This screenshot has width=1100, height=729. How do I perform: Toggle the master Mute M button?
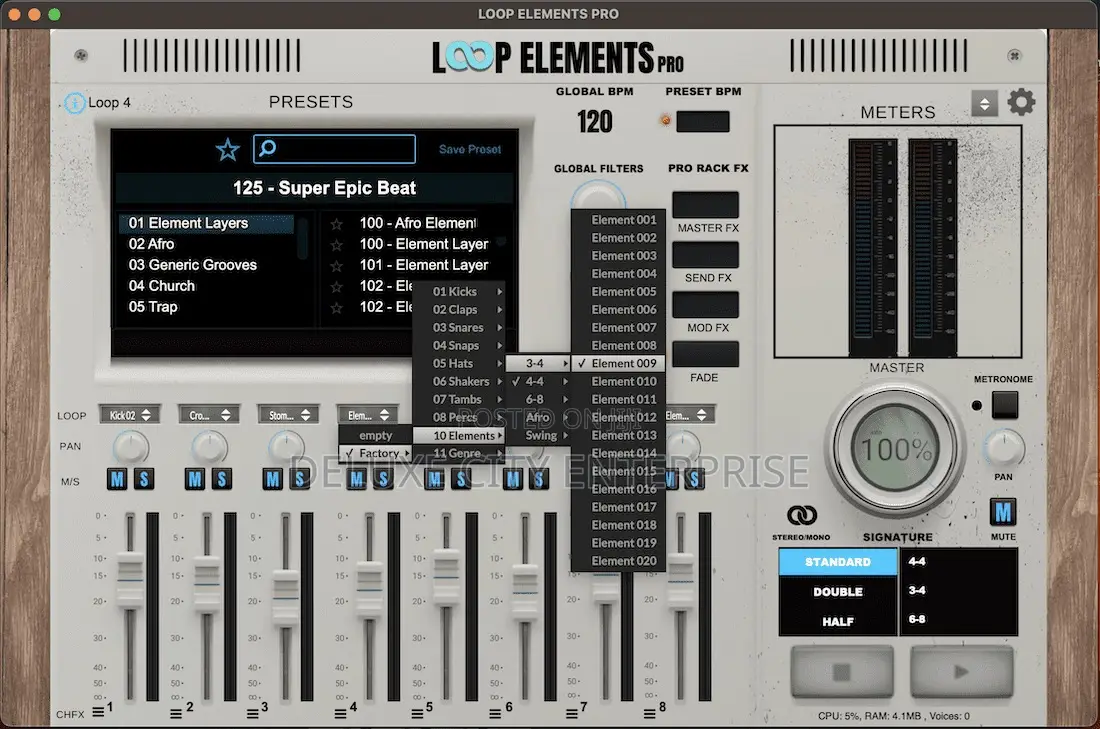(1003, 513)
